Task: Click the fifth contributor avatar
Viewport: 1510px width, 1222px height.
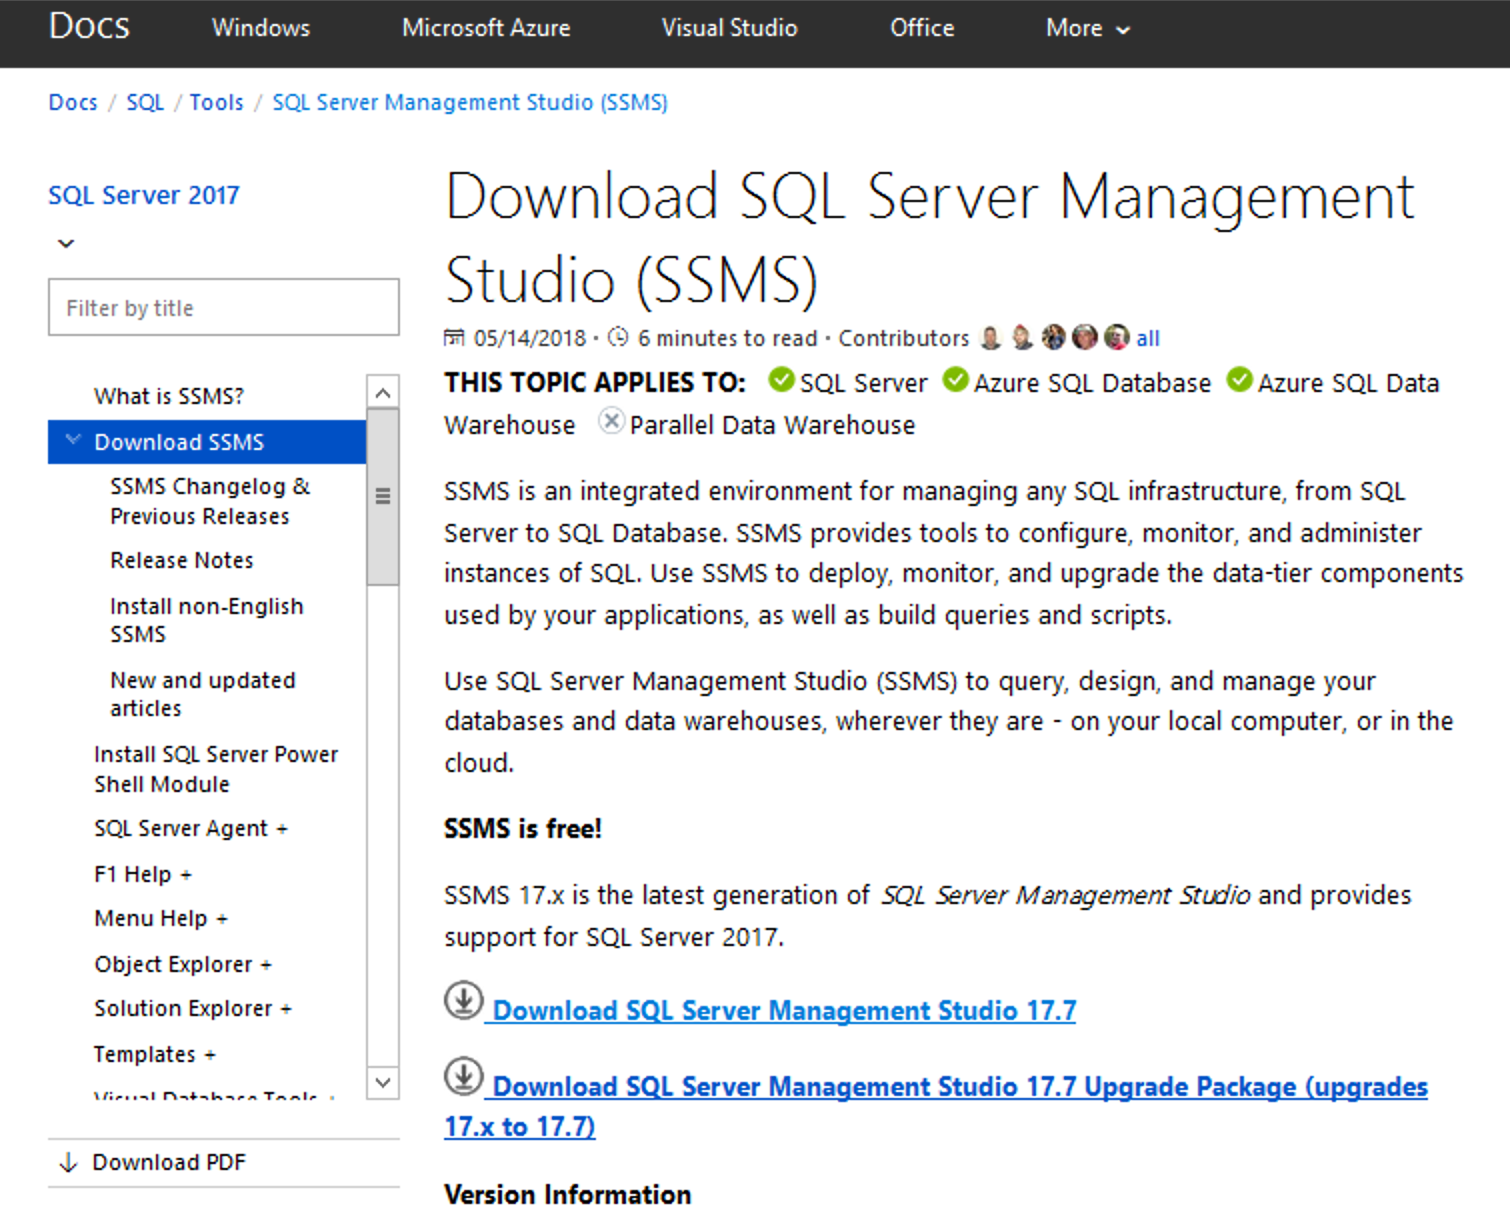Action: [x=1117, y=338]
